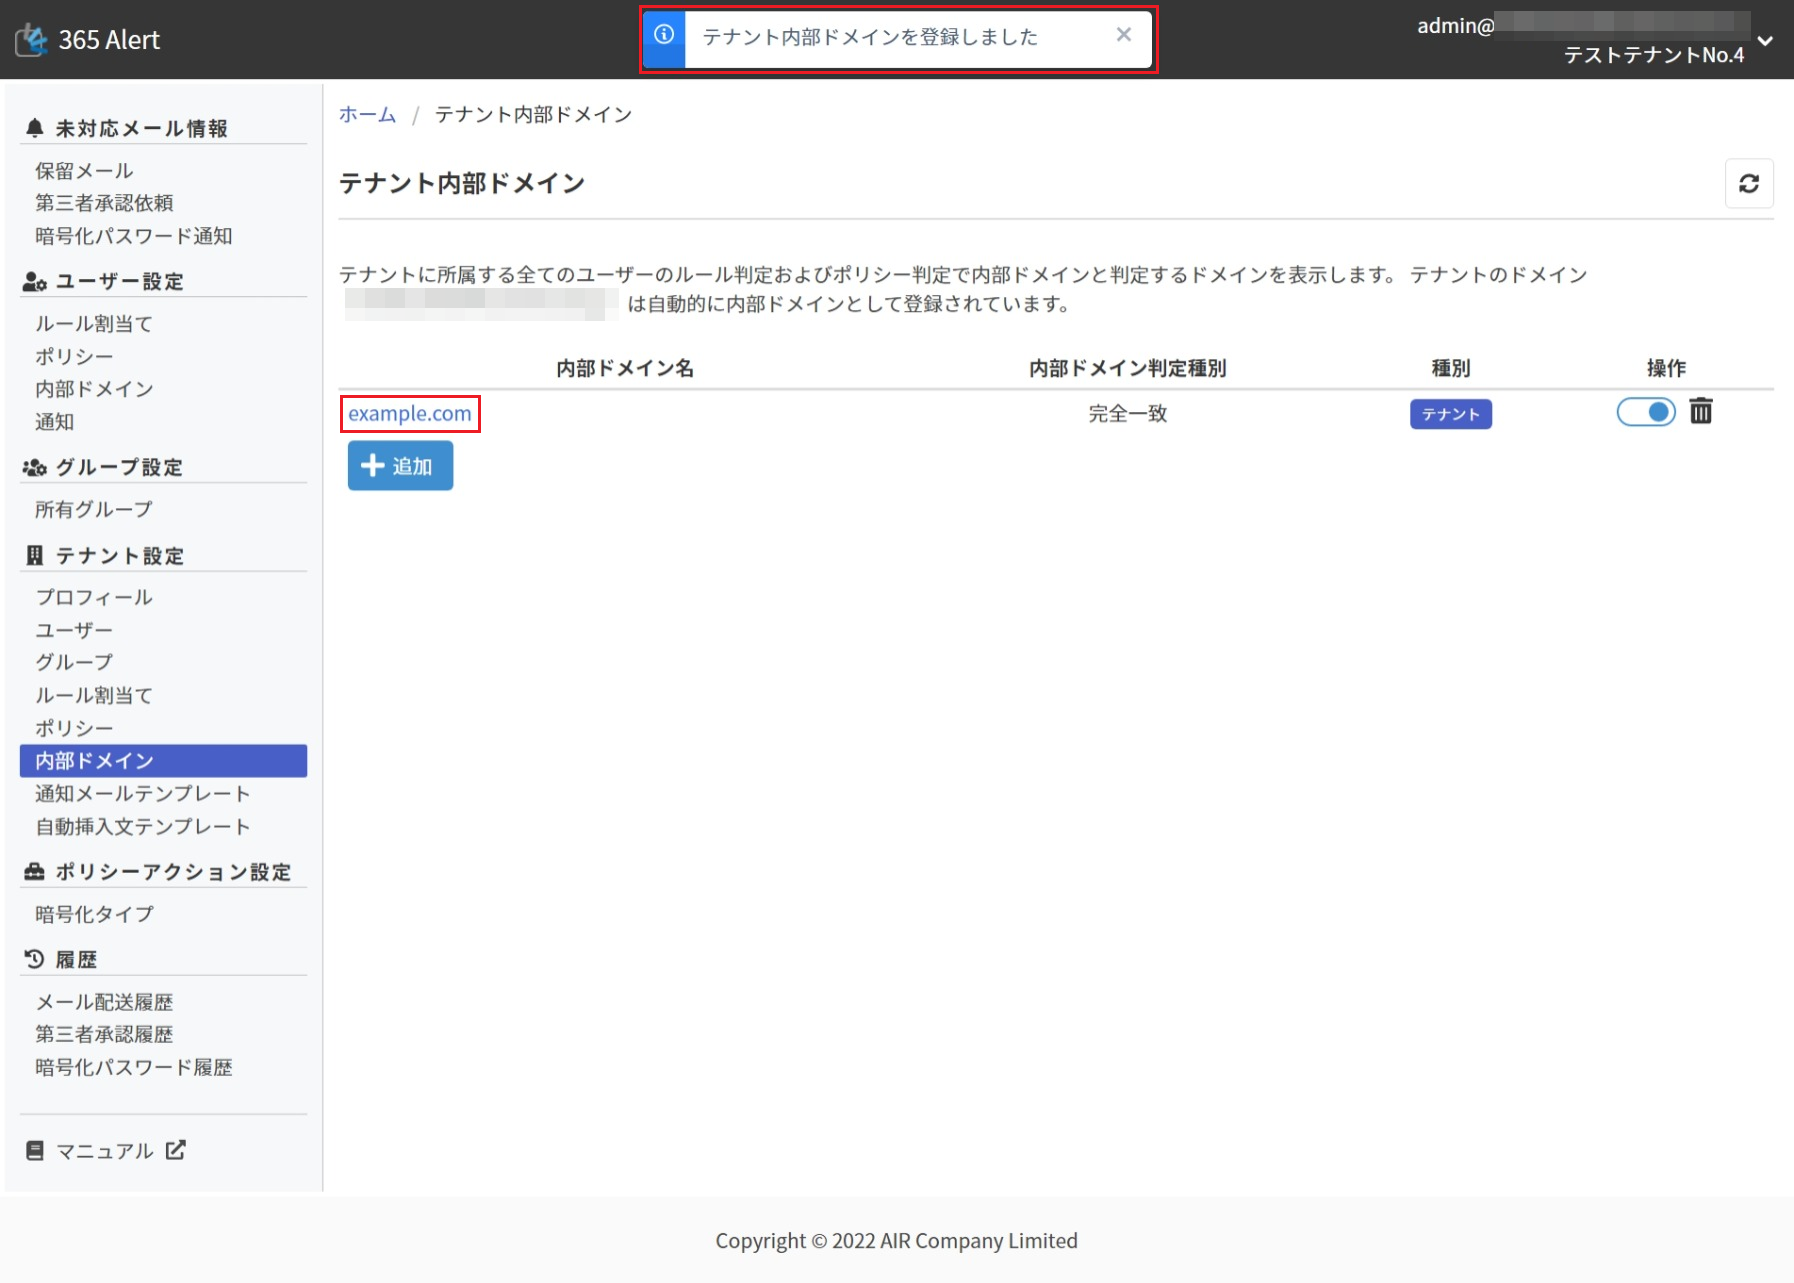Screen dimensions: 1794x1283
Task: Click the building icon beside テナント設定
Action: pyautogui.click(x=35, y=556)
